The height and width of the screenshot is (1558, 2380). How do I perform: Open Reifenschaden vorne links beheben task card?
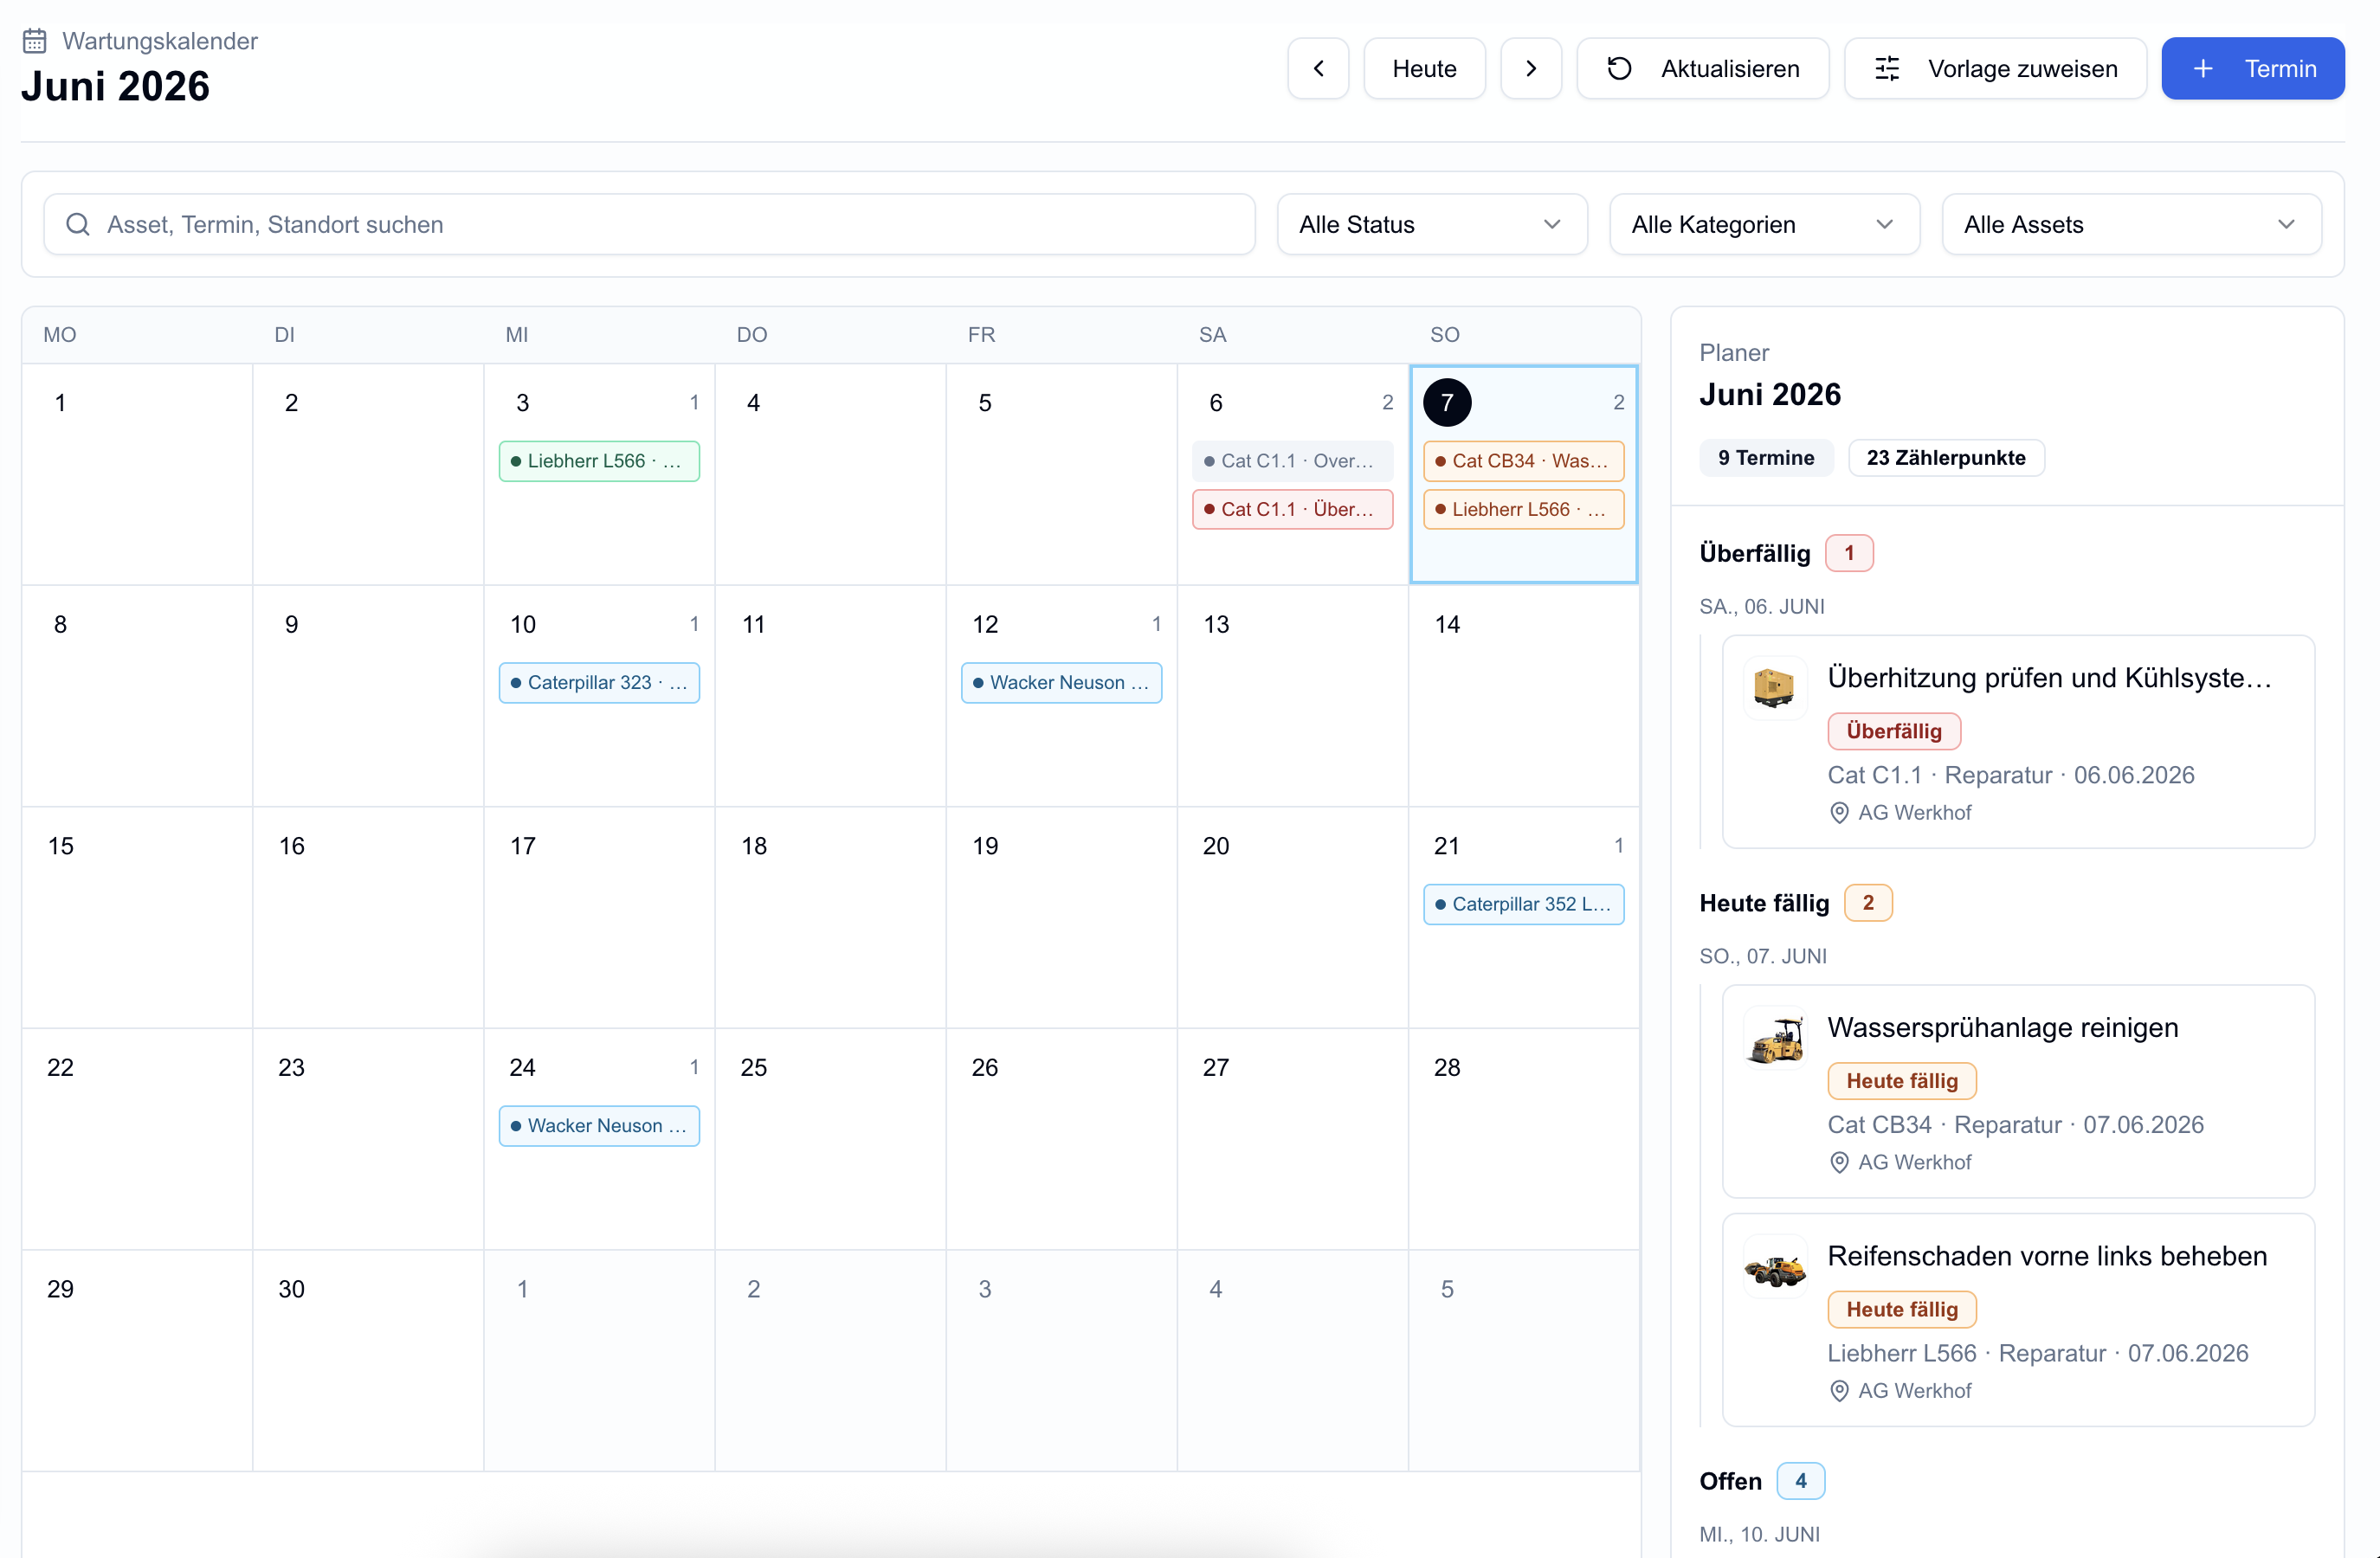pos(2018,1320)
